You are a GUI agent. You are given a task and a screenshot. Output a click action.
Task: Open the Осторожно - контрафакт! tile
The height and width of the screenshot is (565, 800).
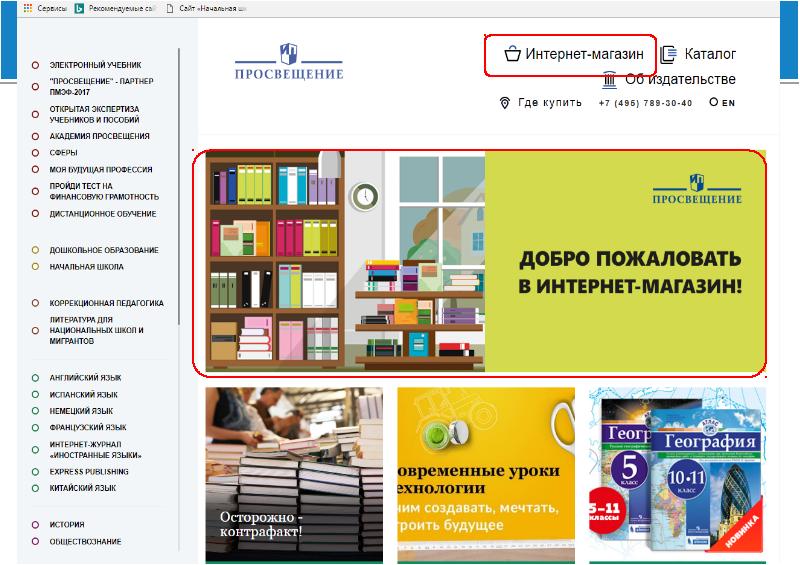pos(294,475)
